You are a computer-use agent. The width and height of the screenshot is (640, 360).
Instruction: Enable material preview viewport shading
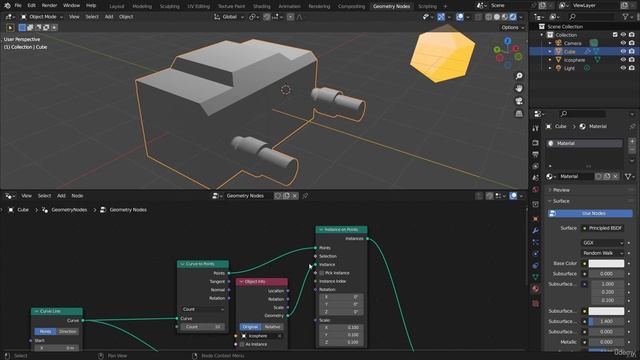(505, 17)
